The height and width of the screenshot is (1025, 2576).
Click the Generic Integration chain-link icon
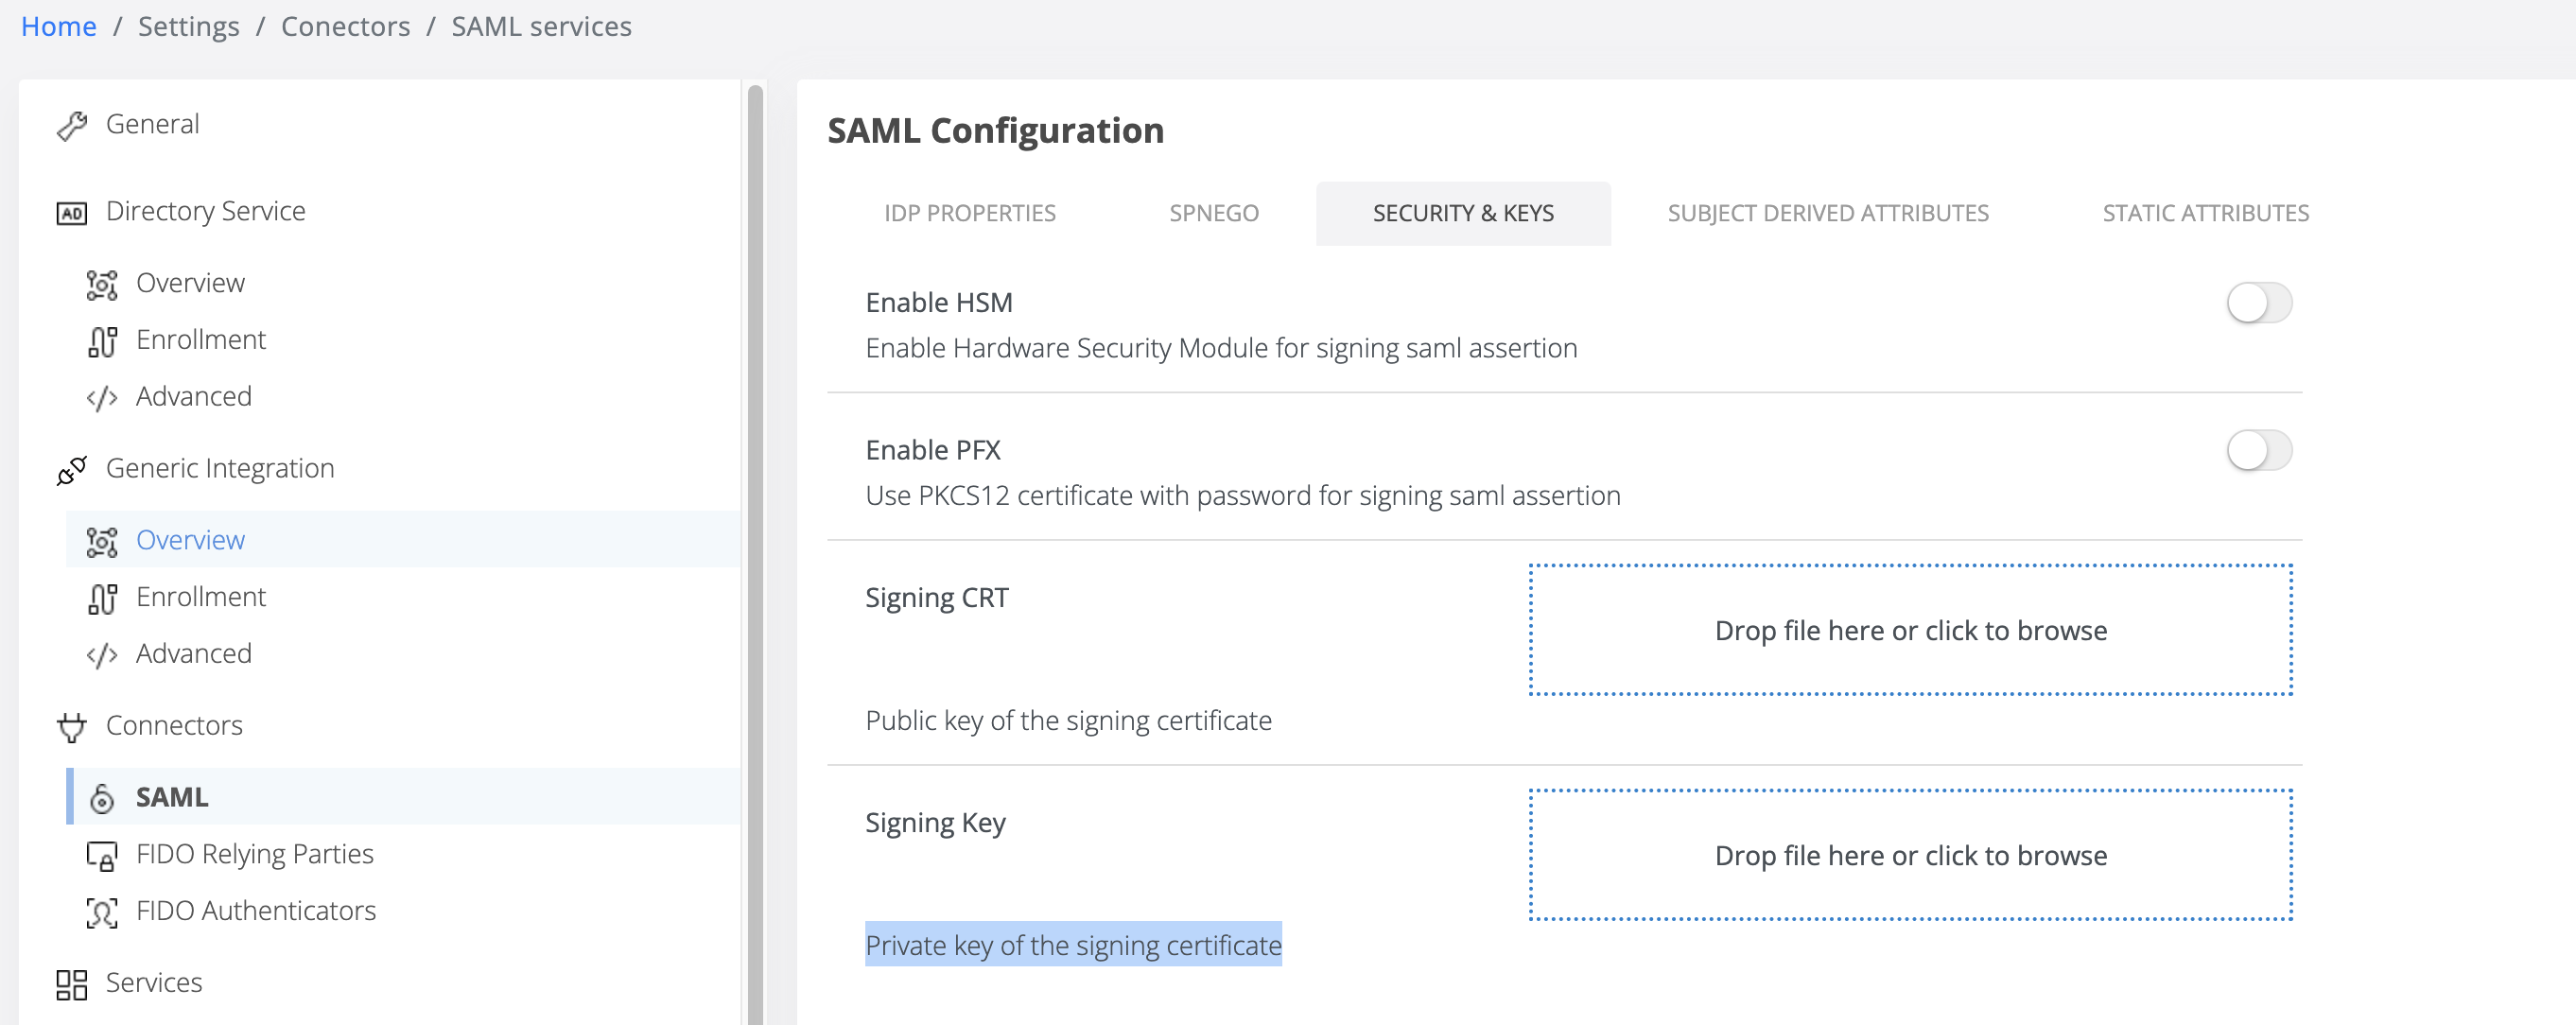click(x=70, y=468)
